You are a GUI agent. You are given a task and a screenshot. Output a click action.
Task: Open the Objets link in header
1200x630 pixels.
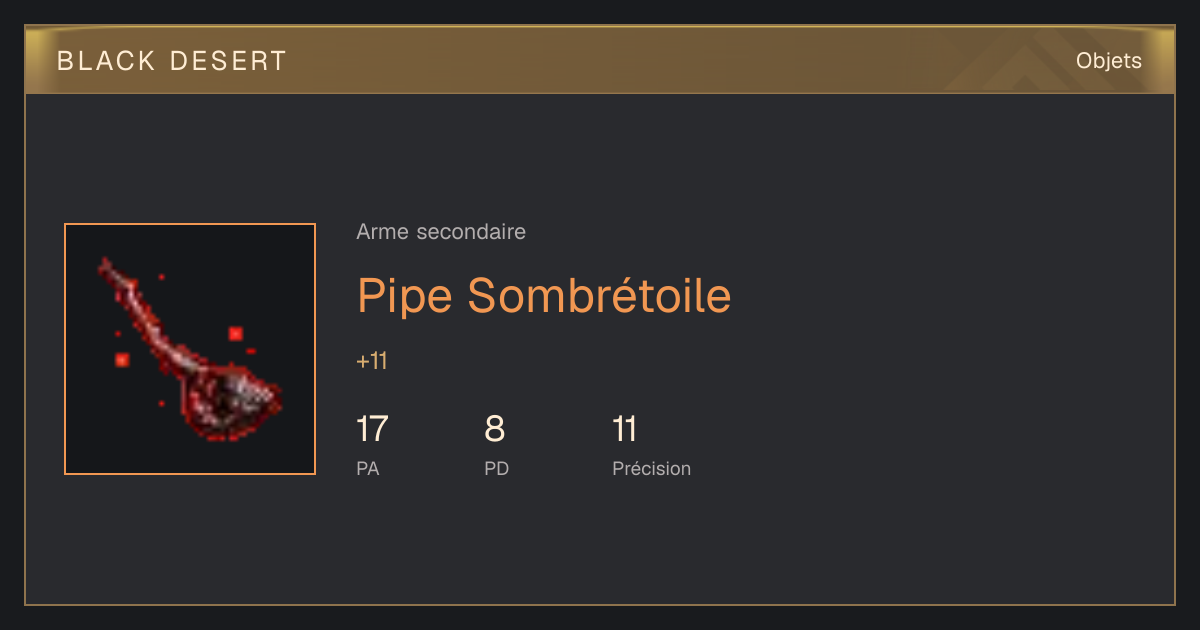(x=1109, y=61)
